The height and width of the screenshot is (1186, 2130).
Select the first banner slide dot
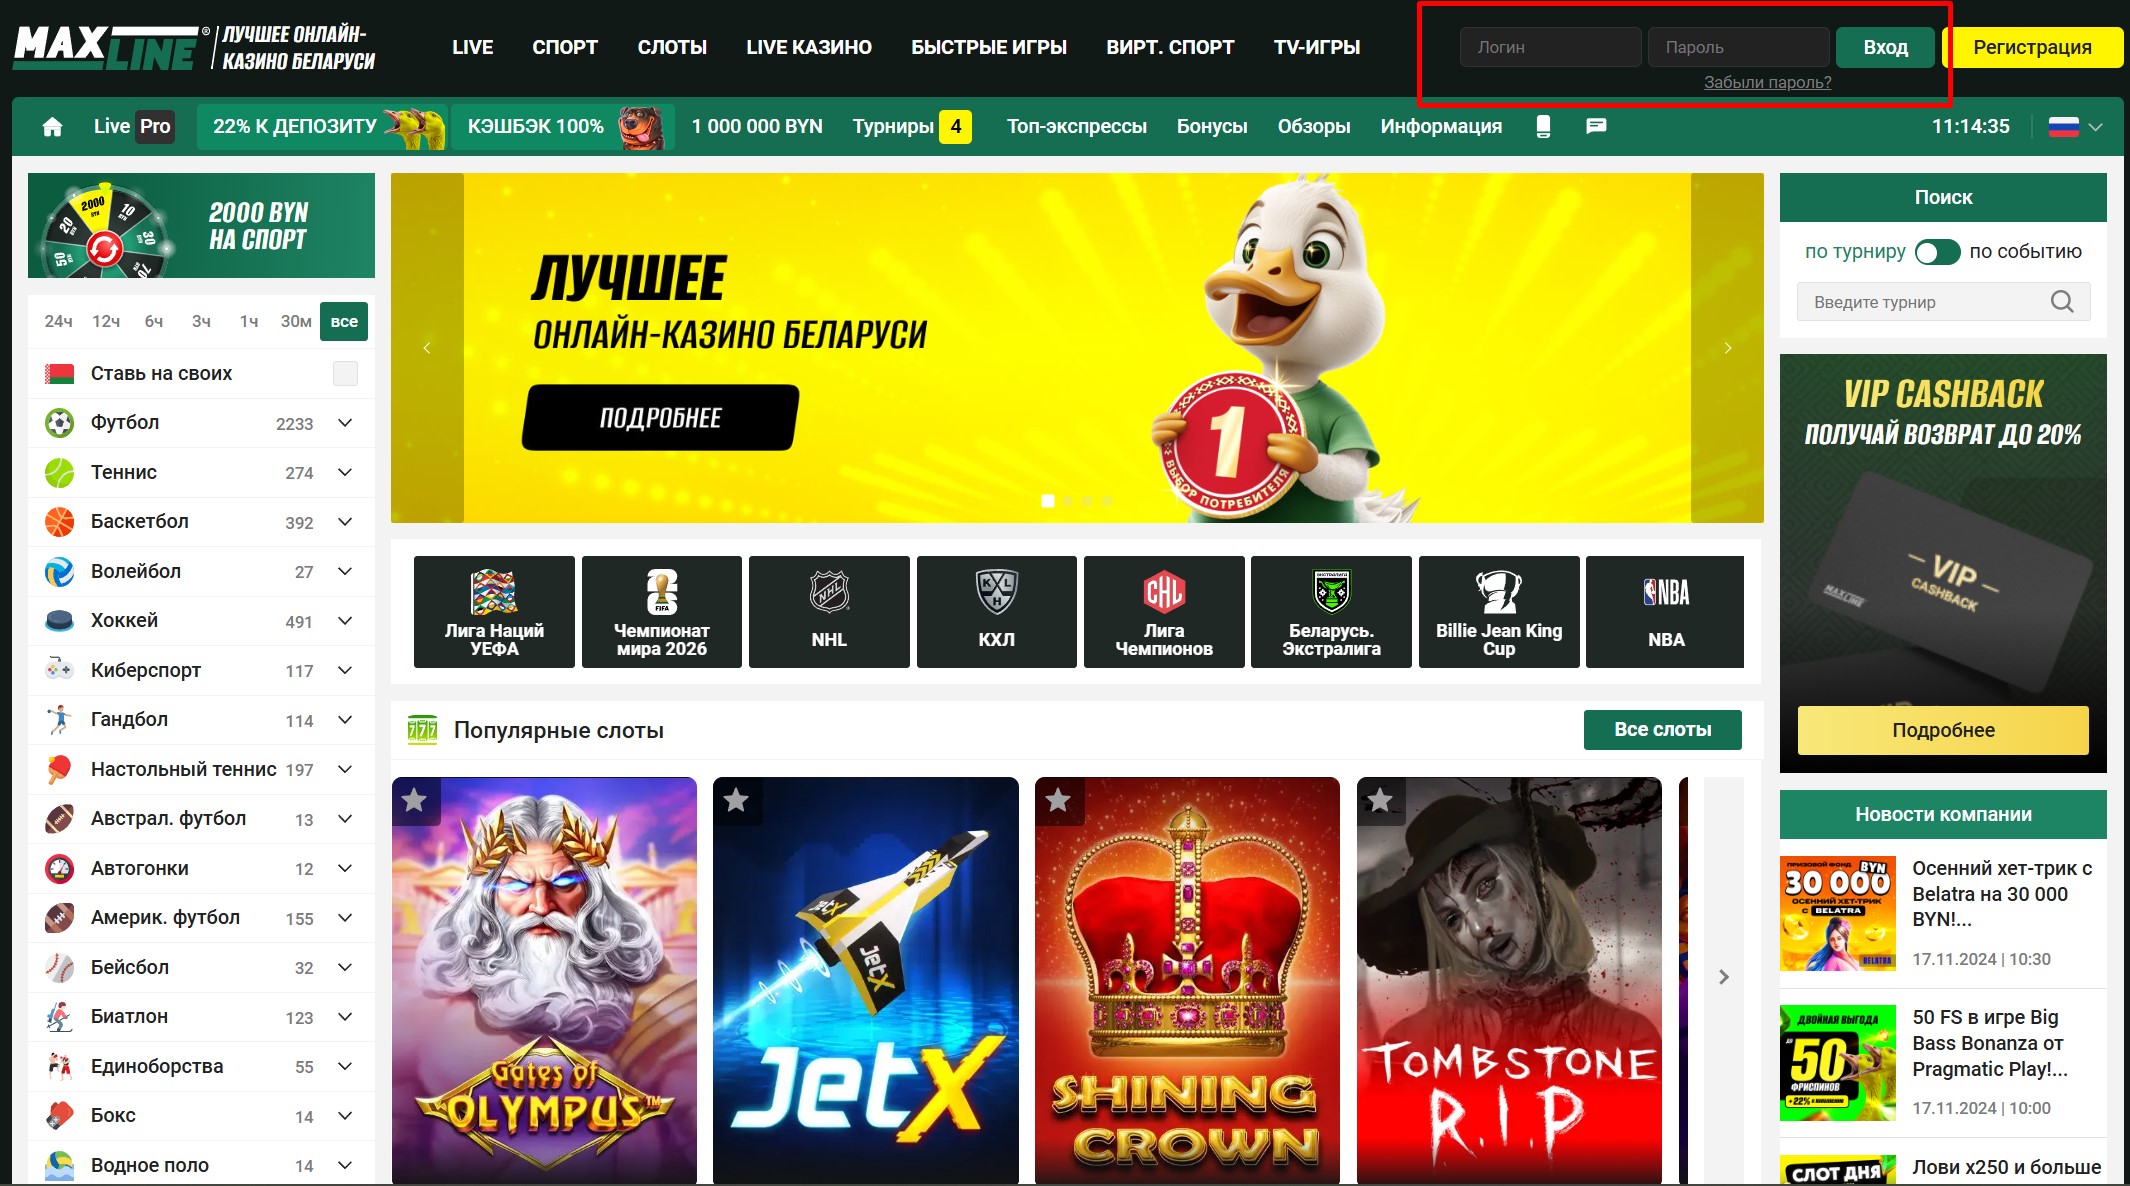(1048, 501)
